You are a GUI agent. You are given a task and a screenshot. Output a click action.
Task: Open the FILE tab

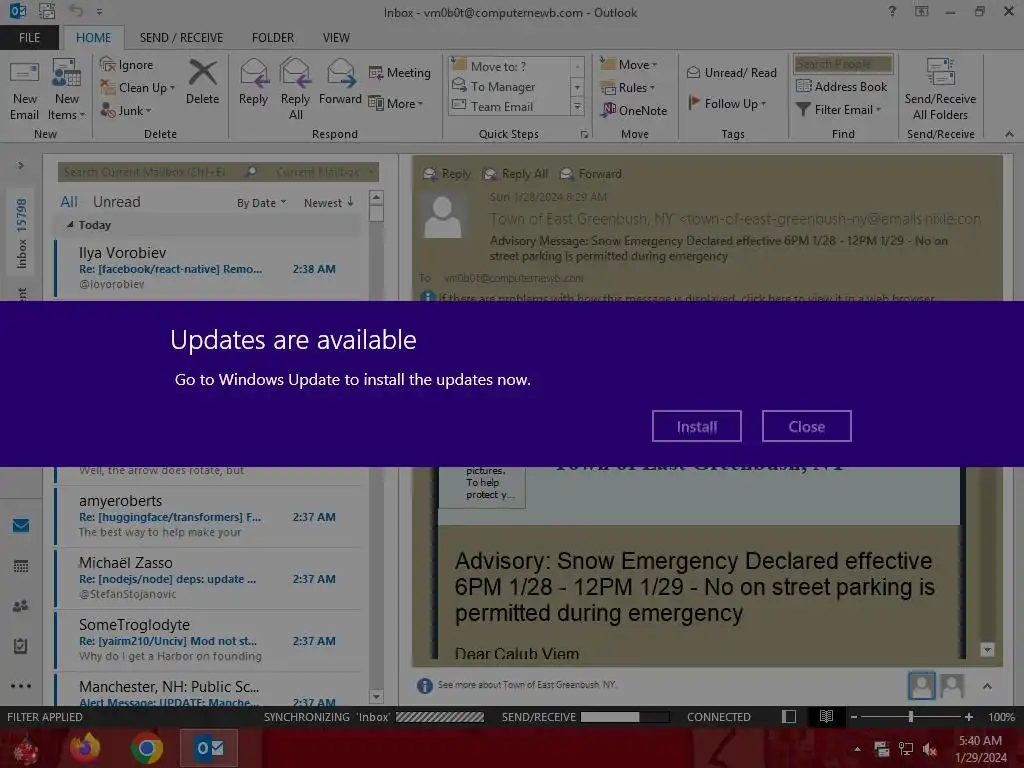point(29,37)
